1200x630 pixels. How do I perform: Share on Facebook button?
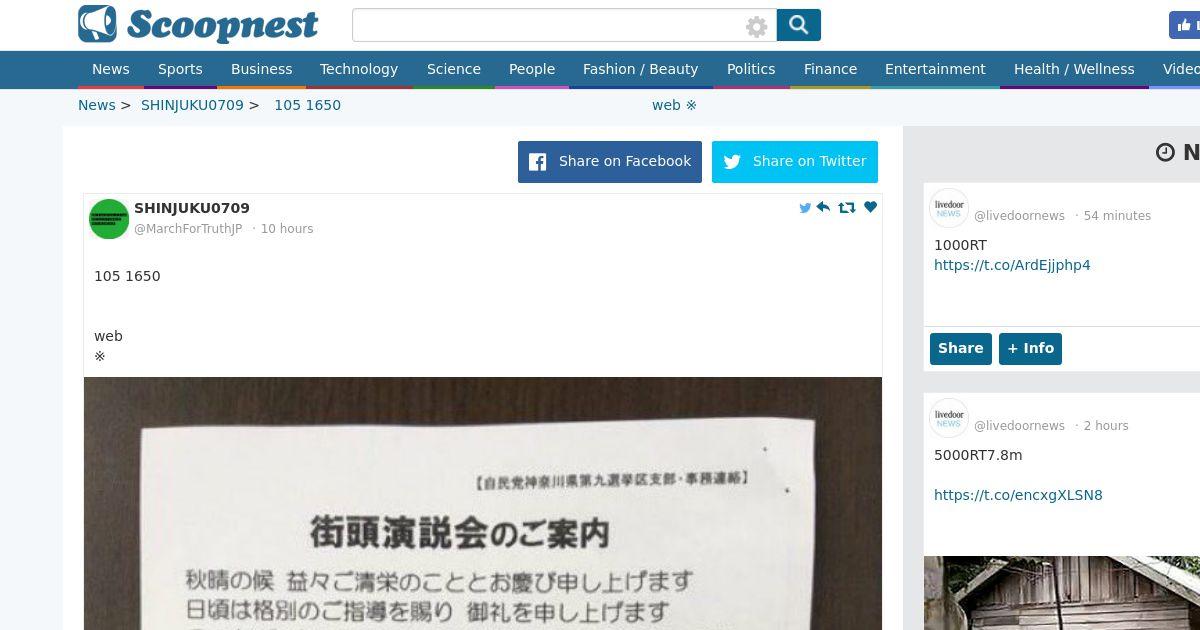(610, 162)
